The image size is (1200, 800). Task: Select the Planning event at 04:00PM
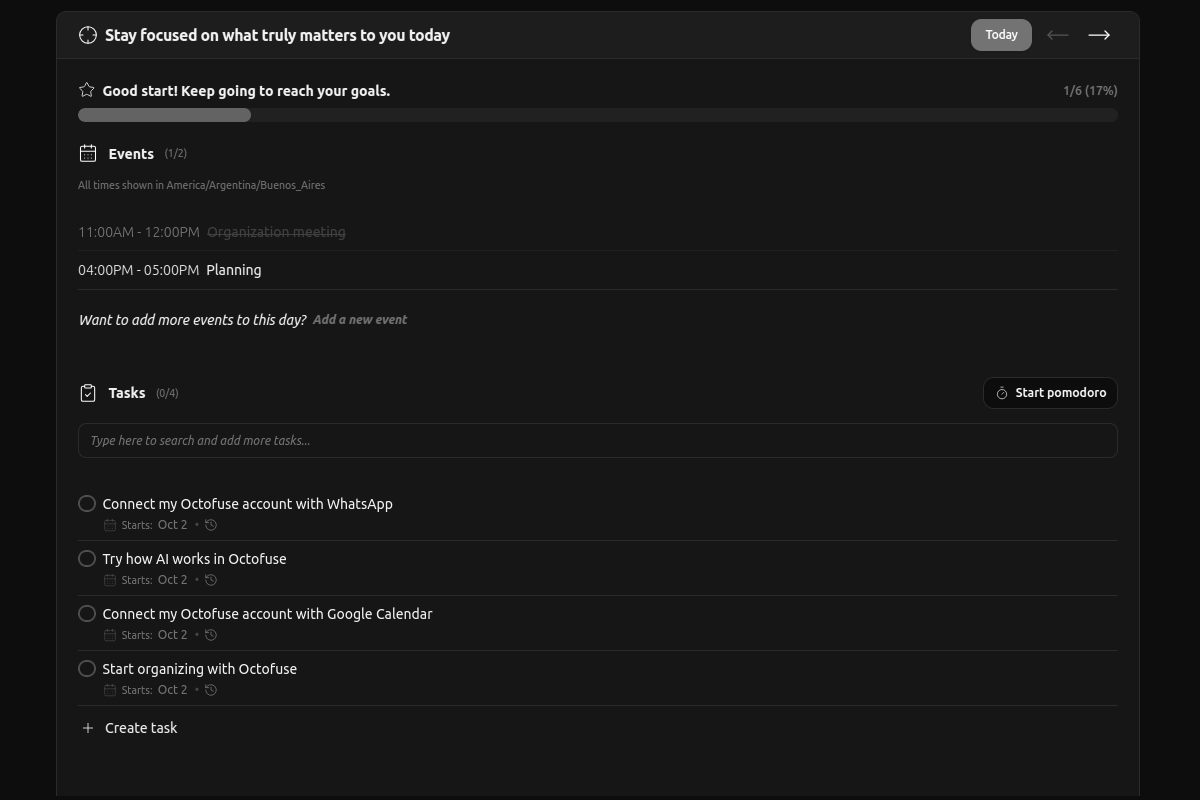[233, 269]
